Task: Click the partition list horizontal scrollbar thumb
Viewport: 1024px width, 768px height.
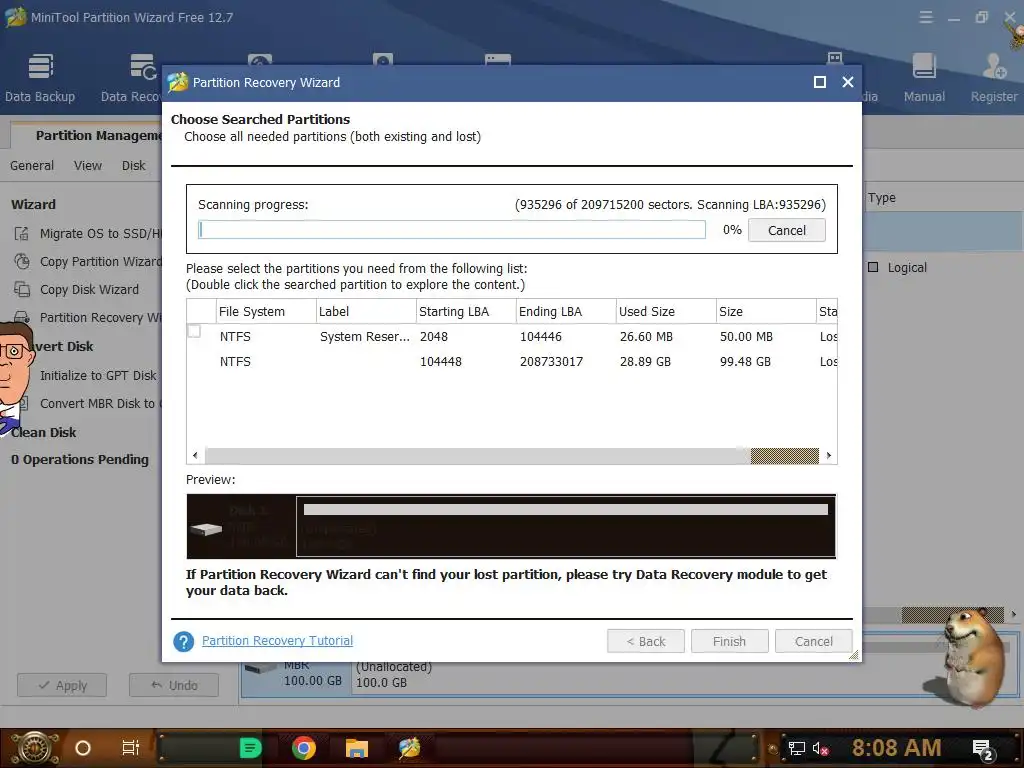Action: coord(784,455)
